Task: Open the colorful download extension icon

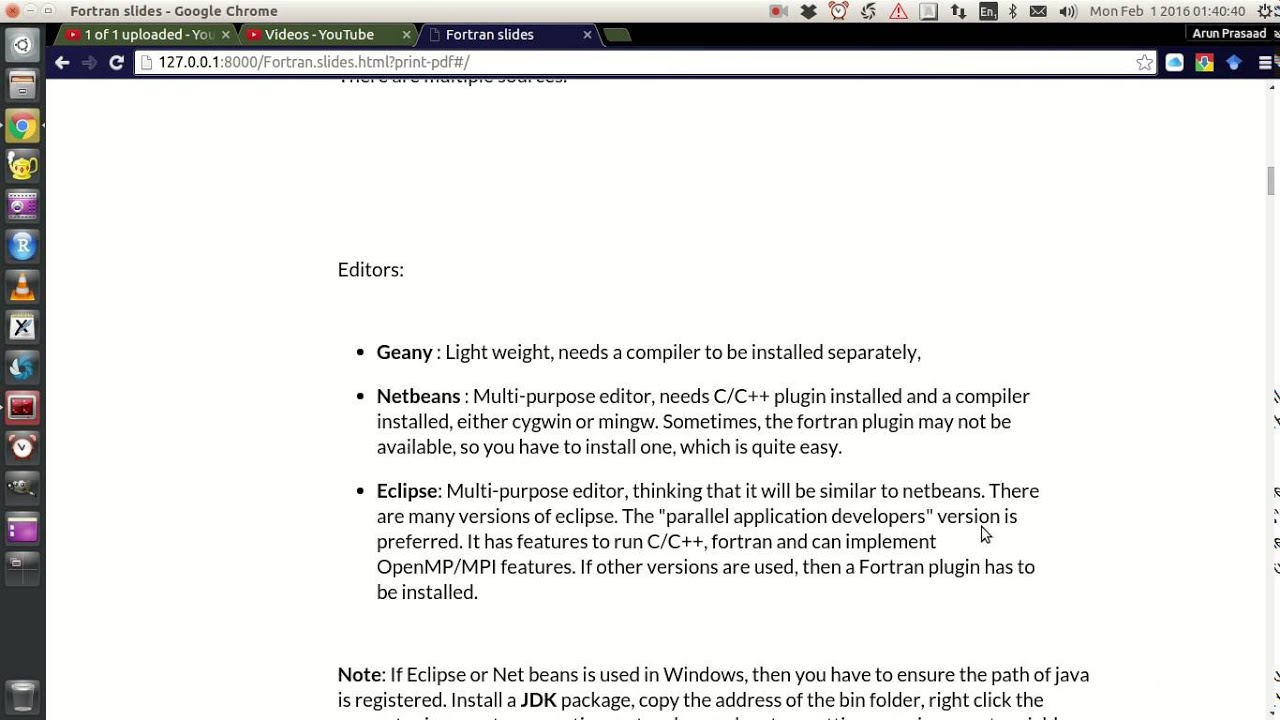Action: (1204, 62)
